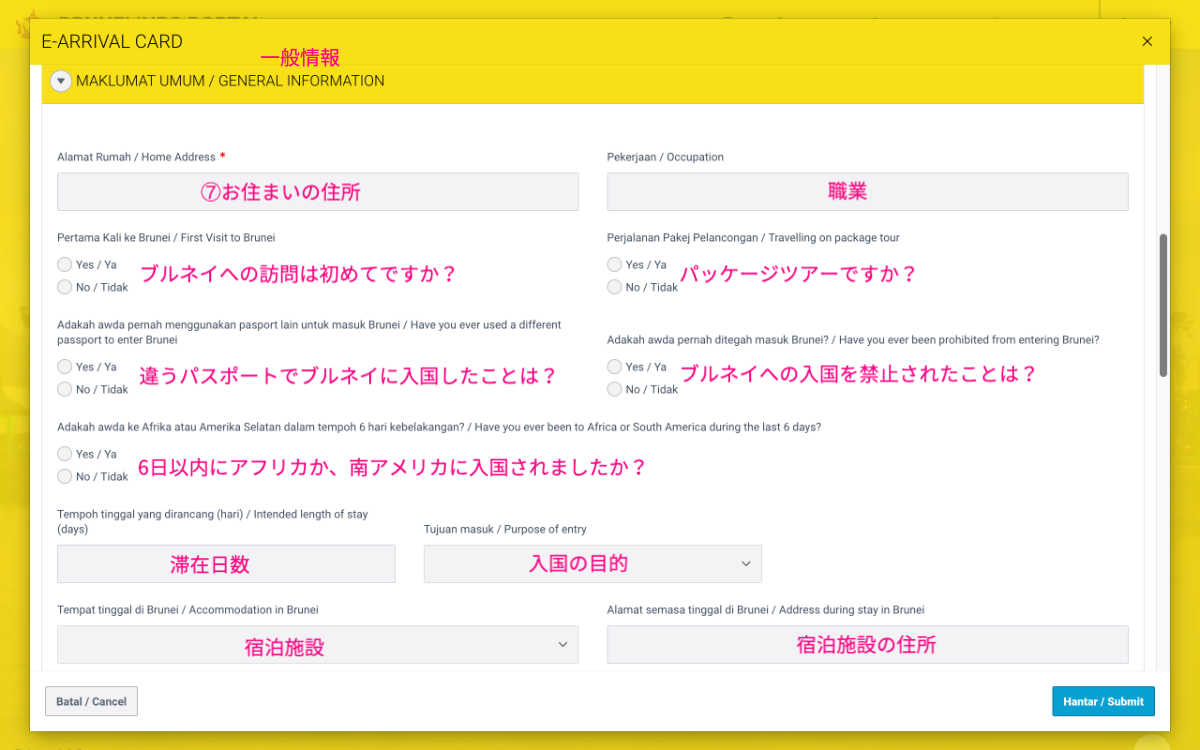Click the Intended length of stay field
The height and width of the screenshot is (750, 1200).
(x=225, y=563)
